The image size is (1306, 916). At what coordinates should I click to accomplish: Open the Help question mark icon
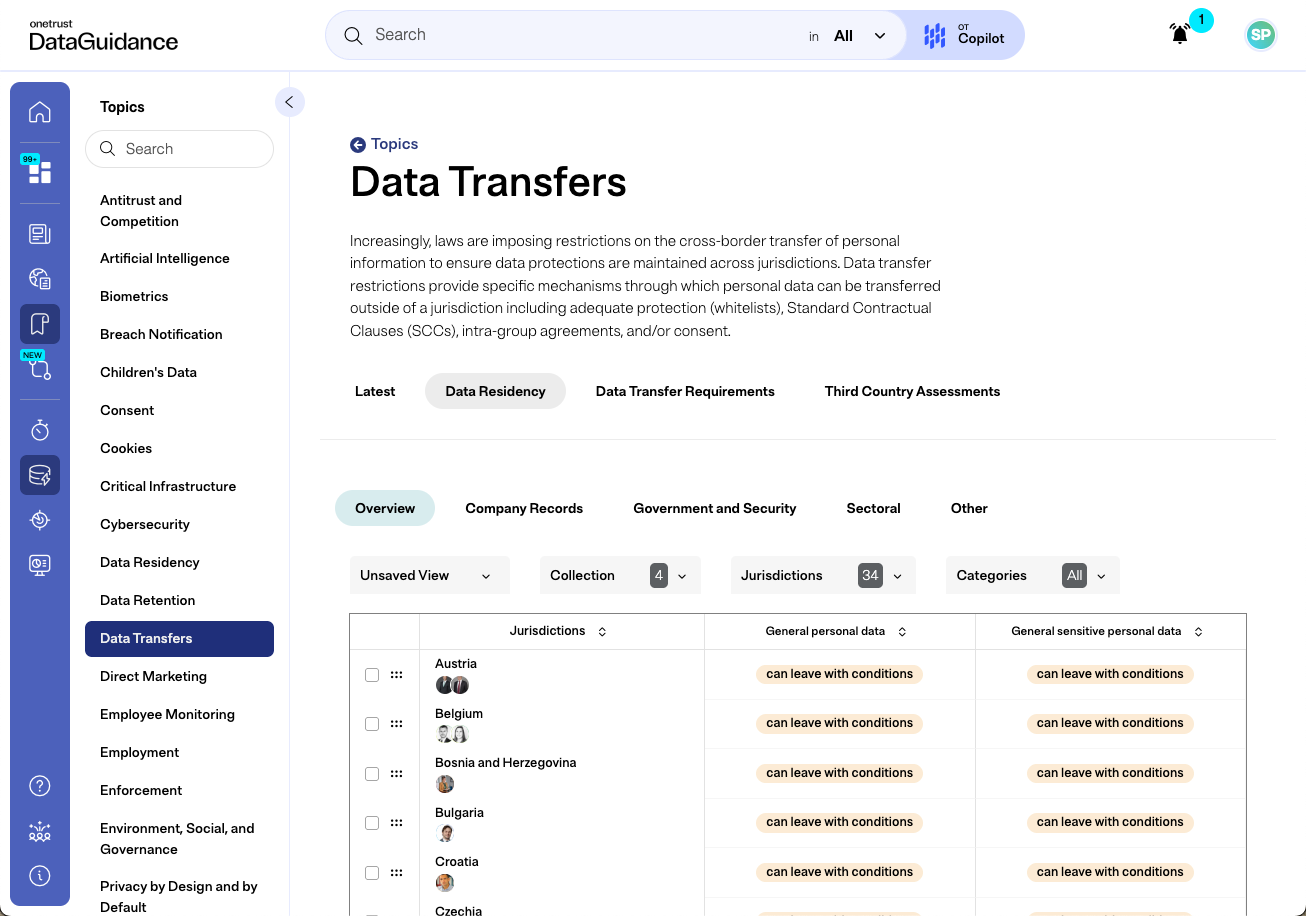(x=39, y=786)
